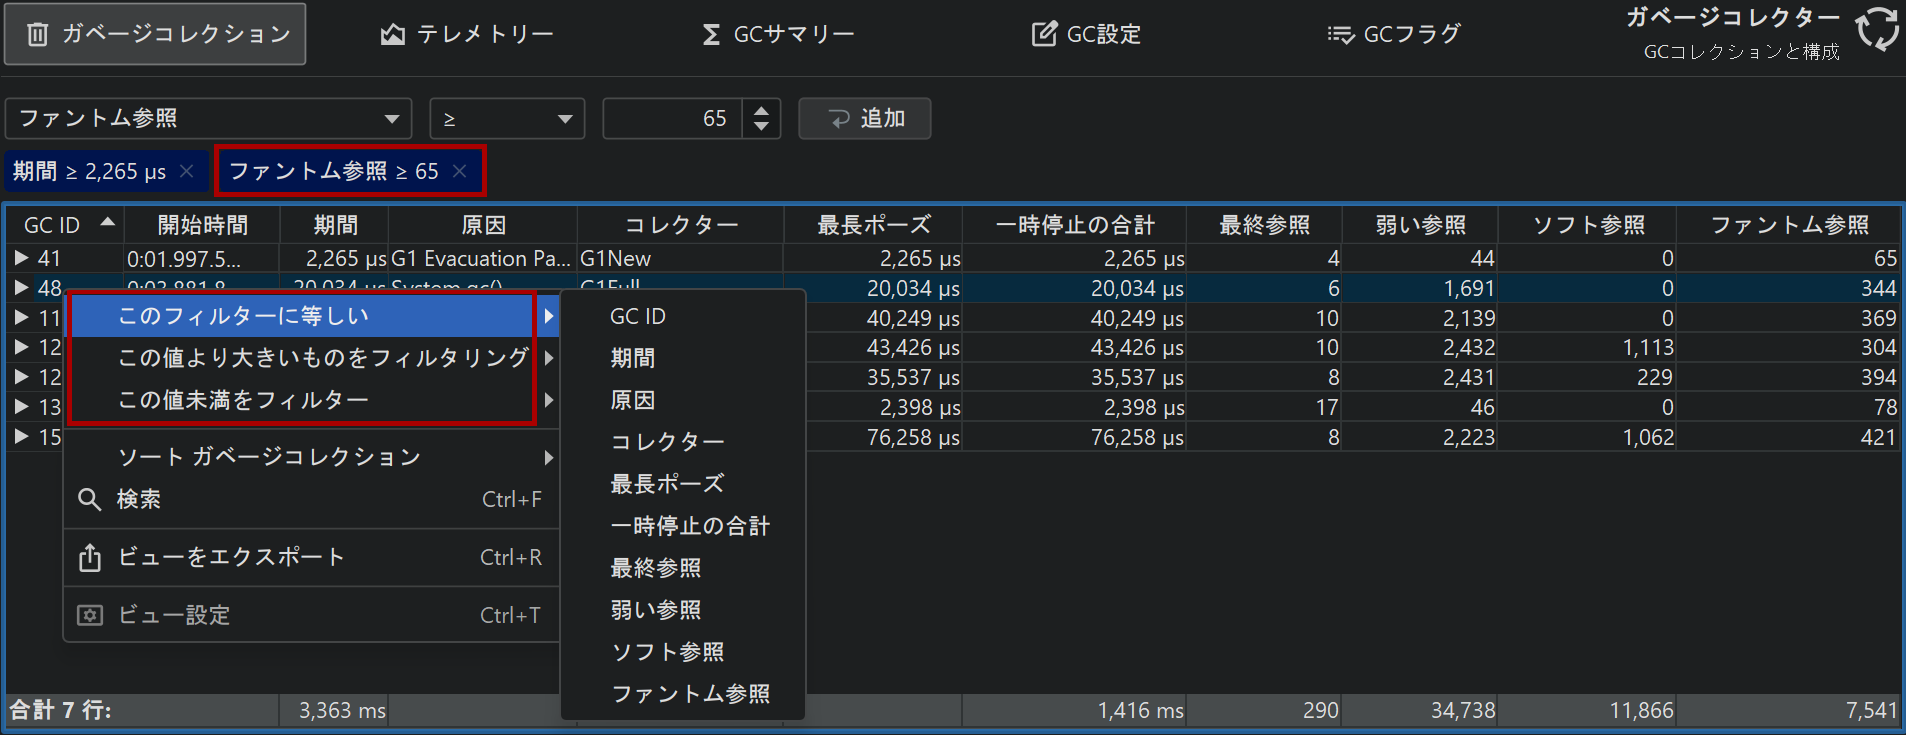Expand the GC ID 41 row
This screenshot has height=735, width=1906.
[21, 259]
